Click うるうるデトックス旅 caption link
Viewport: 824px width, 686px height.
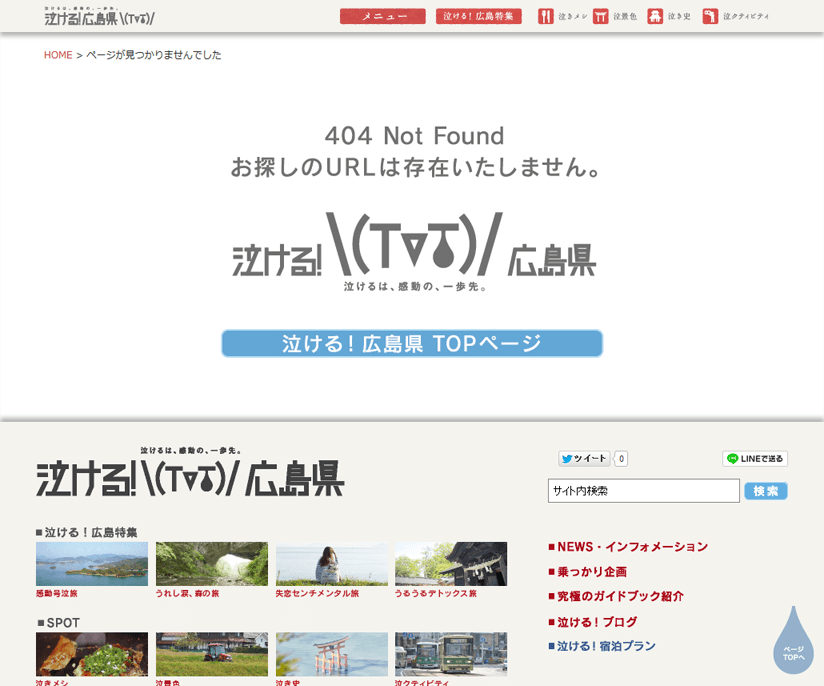point(436,593)
